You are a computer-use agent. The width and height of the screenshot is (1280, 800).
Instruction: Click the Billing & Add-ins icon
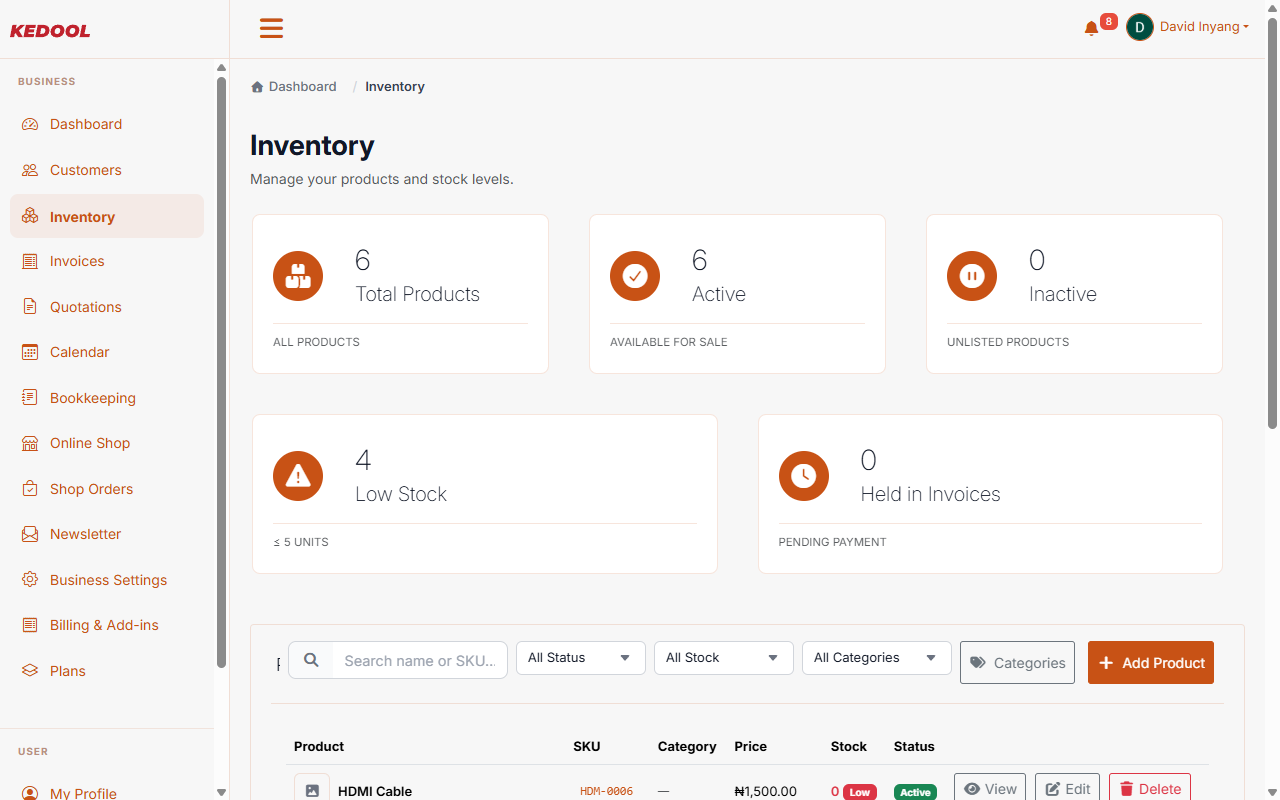30,625
